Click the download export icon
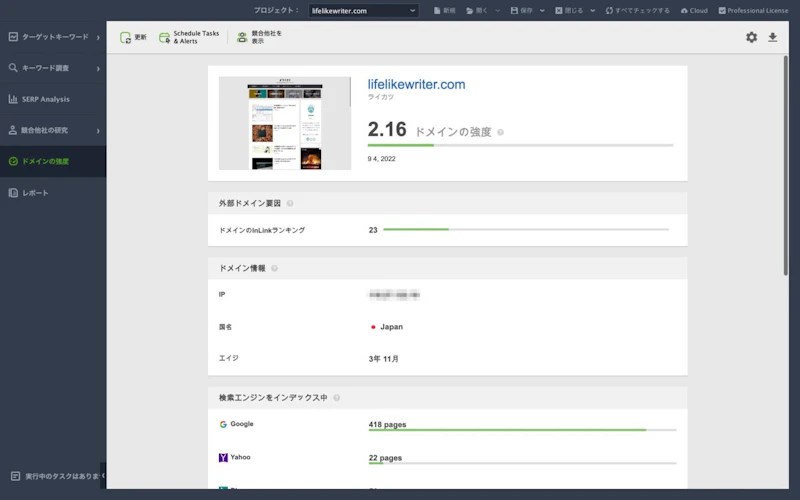This screenshot has width=800, height=500. point(772,37)
